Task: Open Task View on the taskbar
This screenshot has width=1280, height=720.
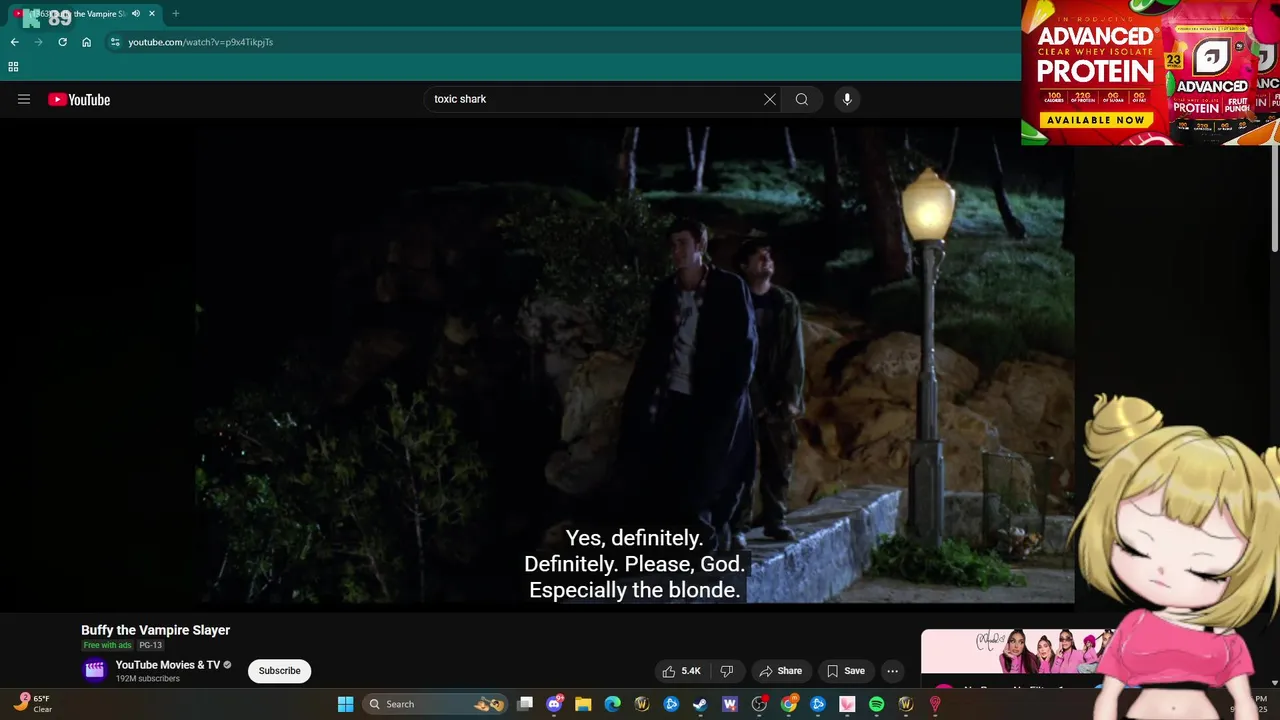Action: (x=525, y=704)
